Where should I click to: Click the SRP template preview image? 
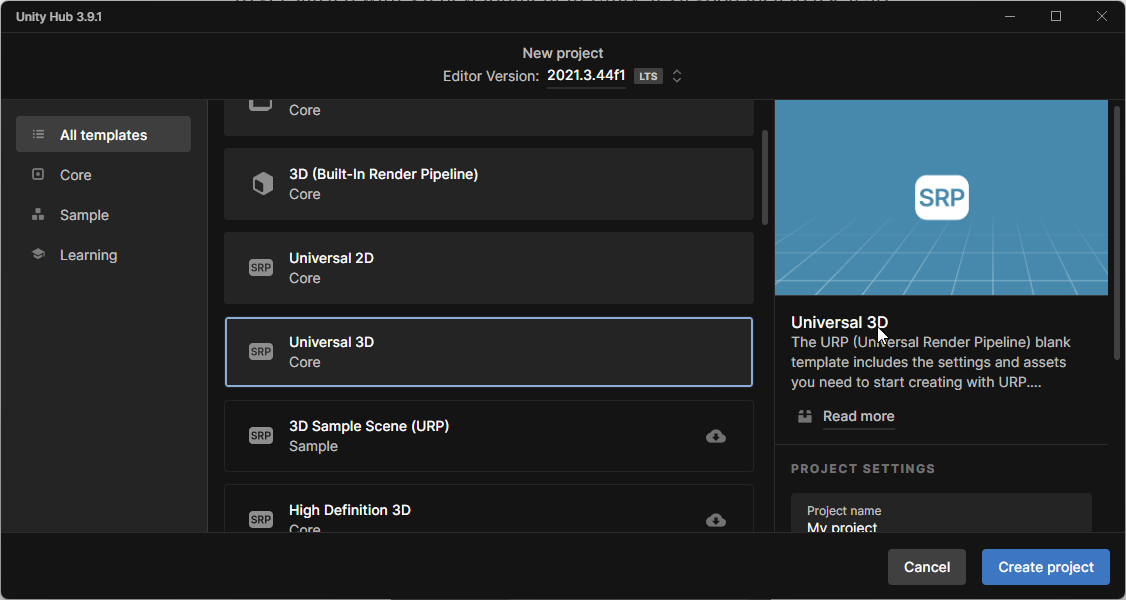tap(940, 197)
